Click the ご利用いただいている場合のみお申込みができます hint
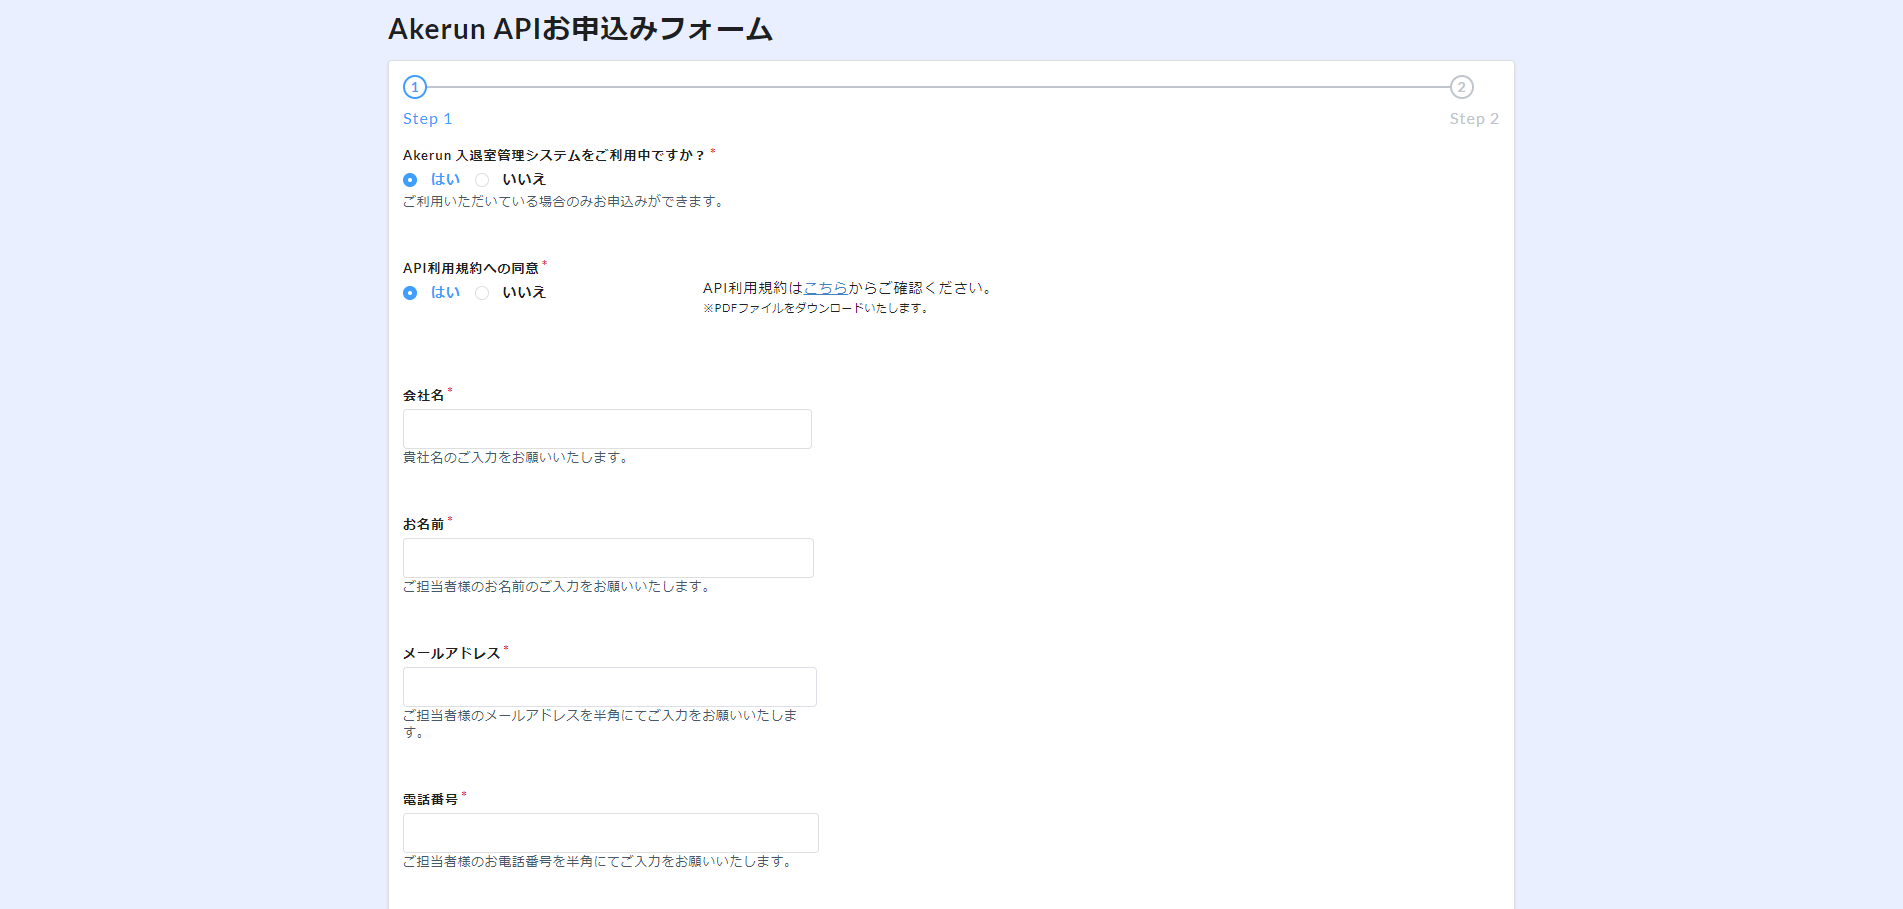Screen dimensions: 1903x909 [x=564, y=201]
